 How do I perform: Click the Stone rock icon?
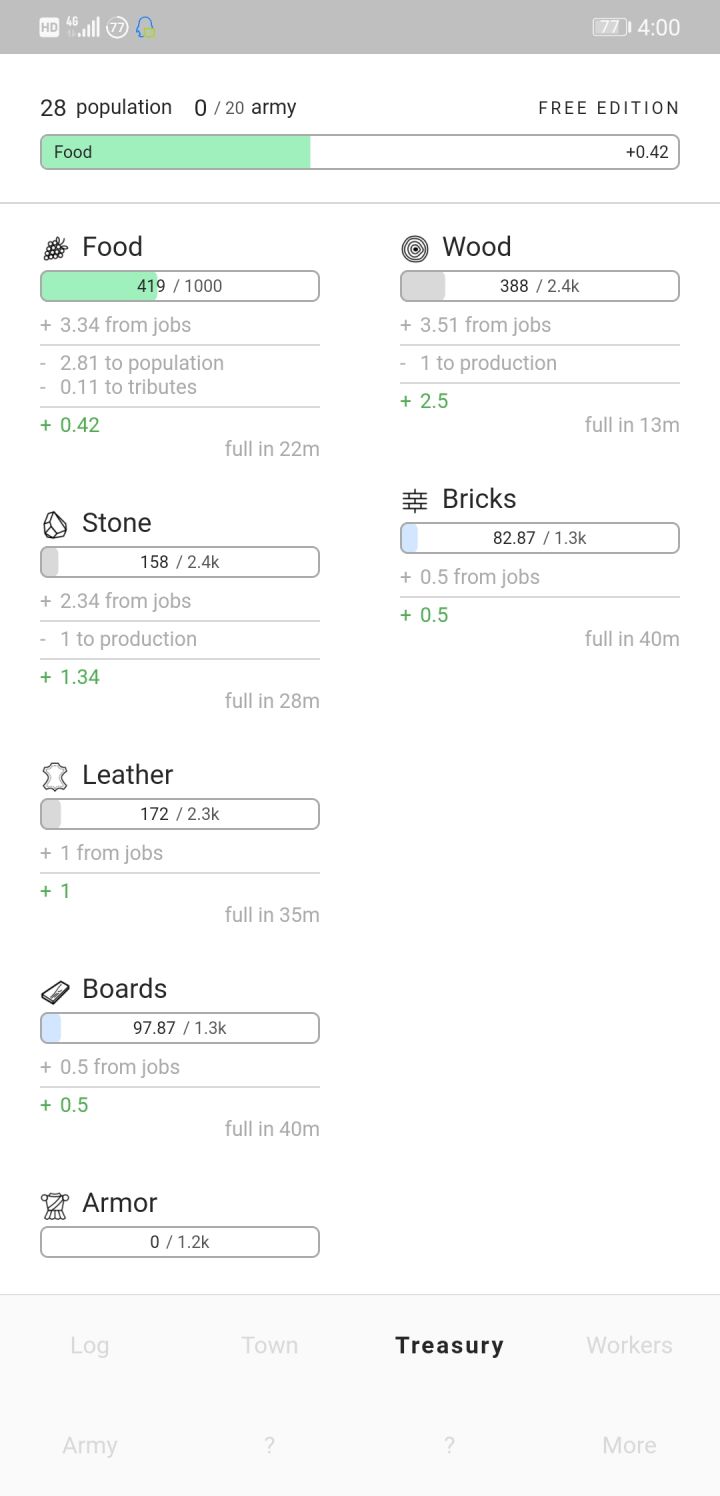point(55,524)
